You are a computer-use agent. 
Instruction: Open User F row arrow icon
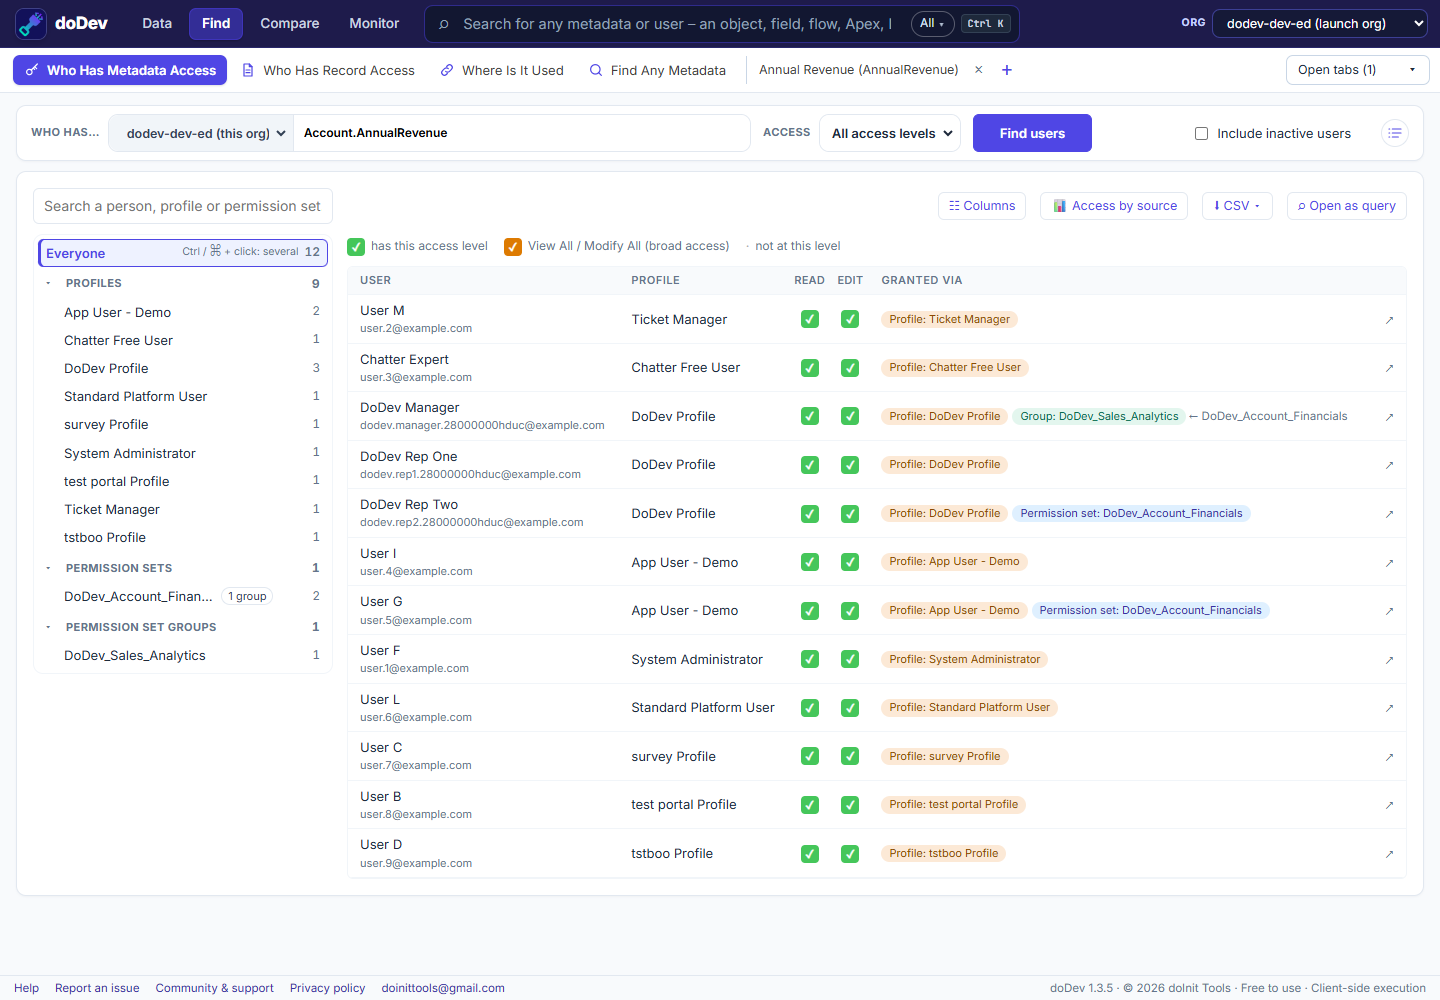(1389, 660)
